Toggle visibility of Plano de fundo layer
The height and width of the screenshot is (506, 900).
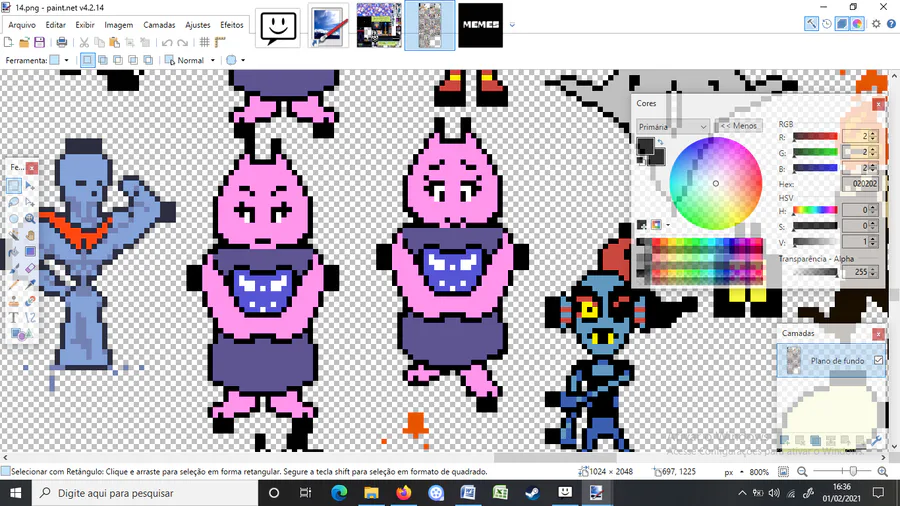coord(878,360)
